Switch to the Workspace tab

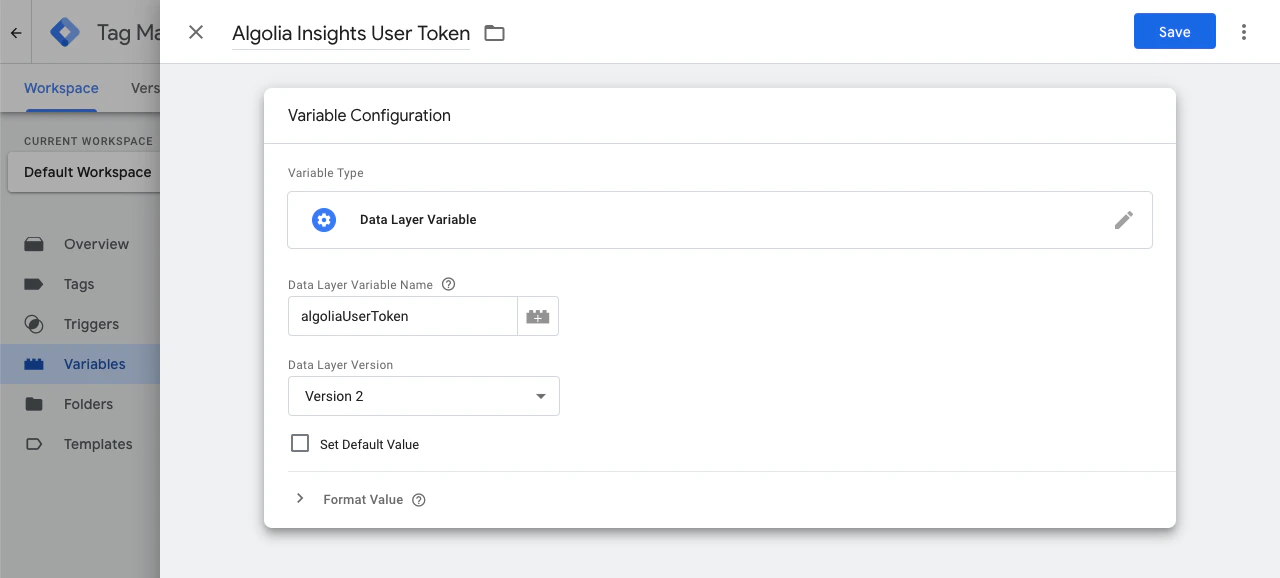point(61,88)
